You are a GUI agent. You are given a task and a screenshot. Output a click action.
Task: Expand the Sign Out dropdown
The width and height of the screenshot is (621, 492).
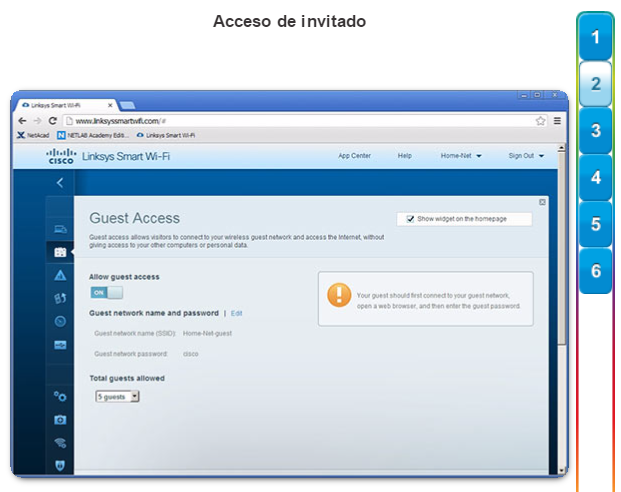[x=526, y=156]
